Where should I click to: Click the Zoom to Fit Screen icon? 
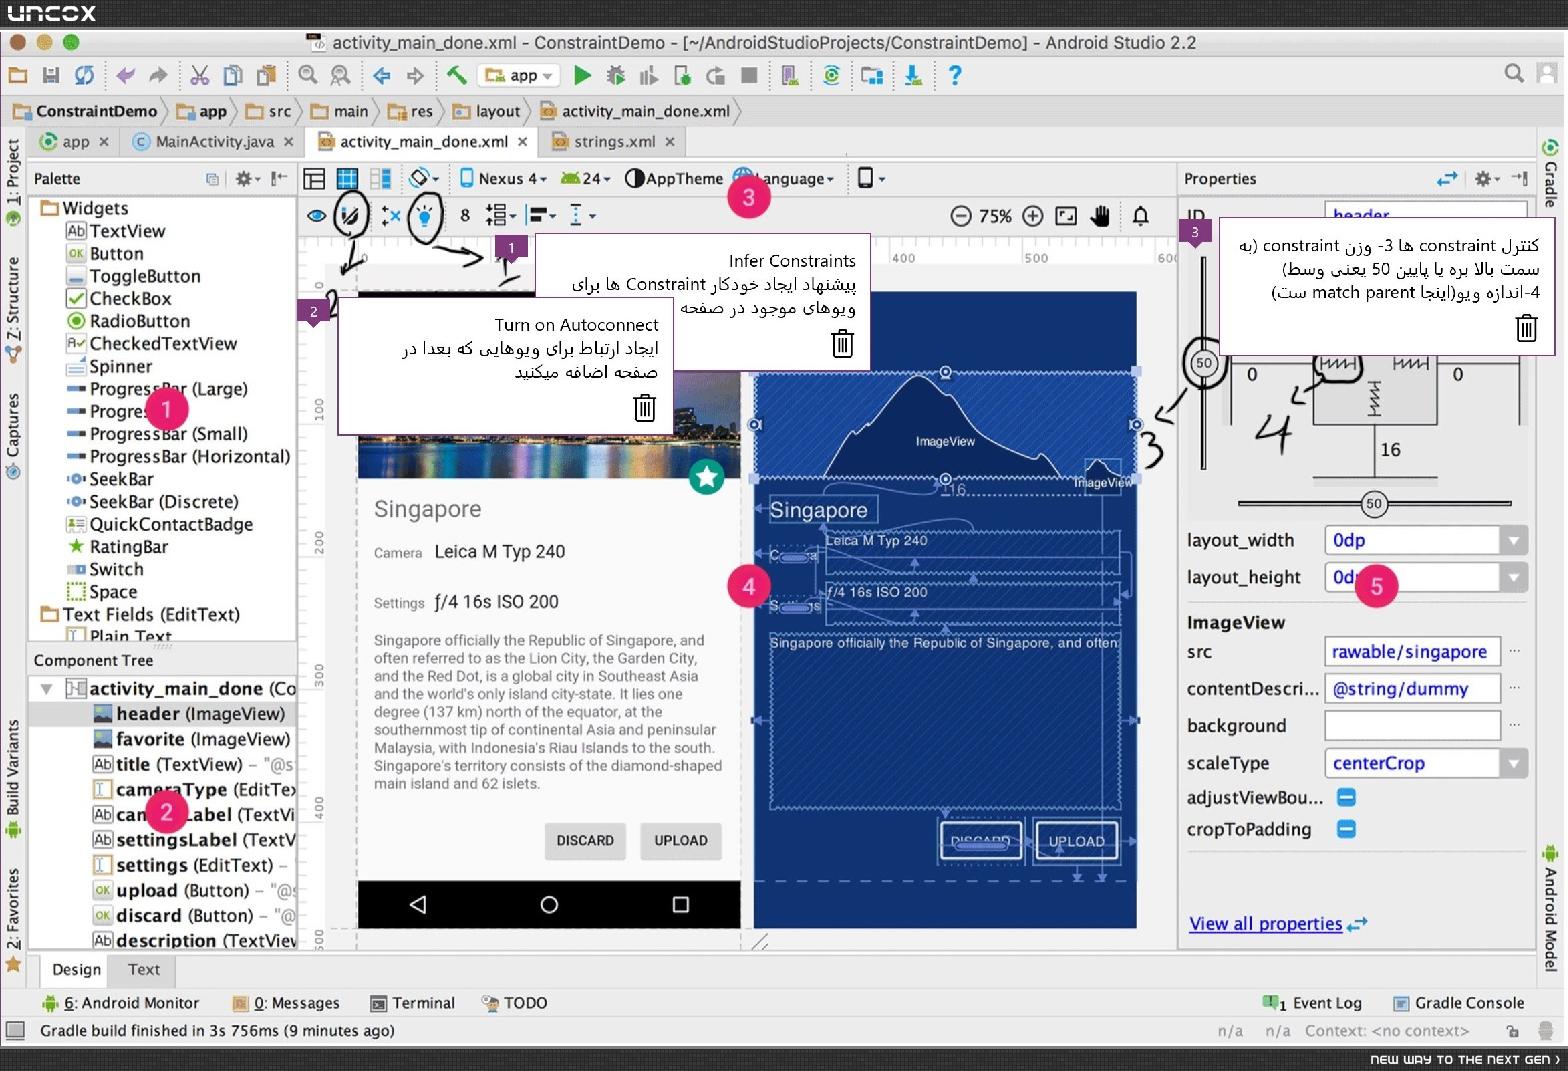click(1066, 216)
